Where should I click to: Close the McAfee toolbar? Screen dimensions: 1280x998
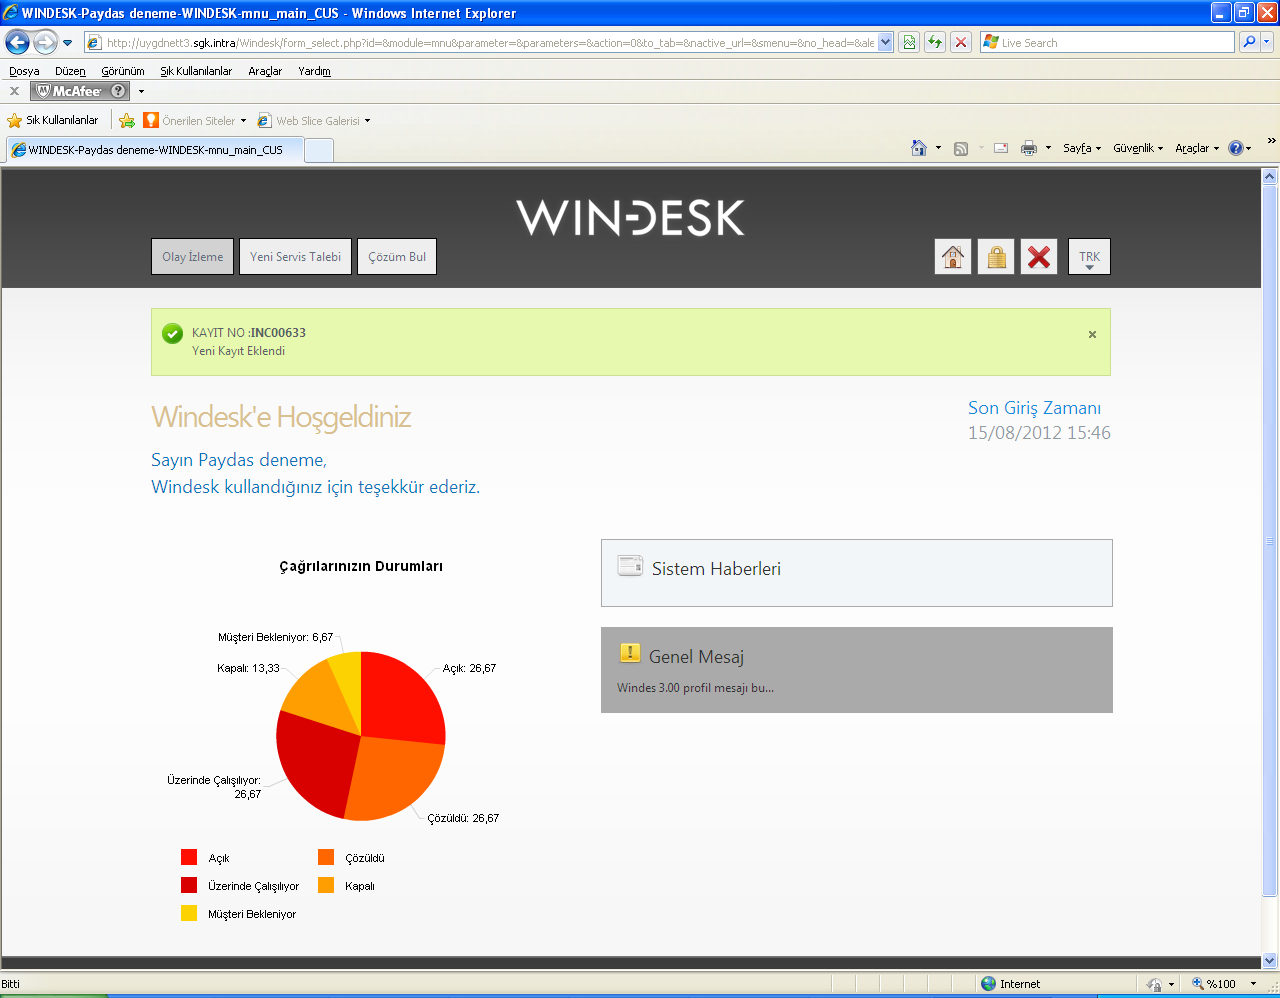point(14,91)
